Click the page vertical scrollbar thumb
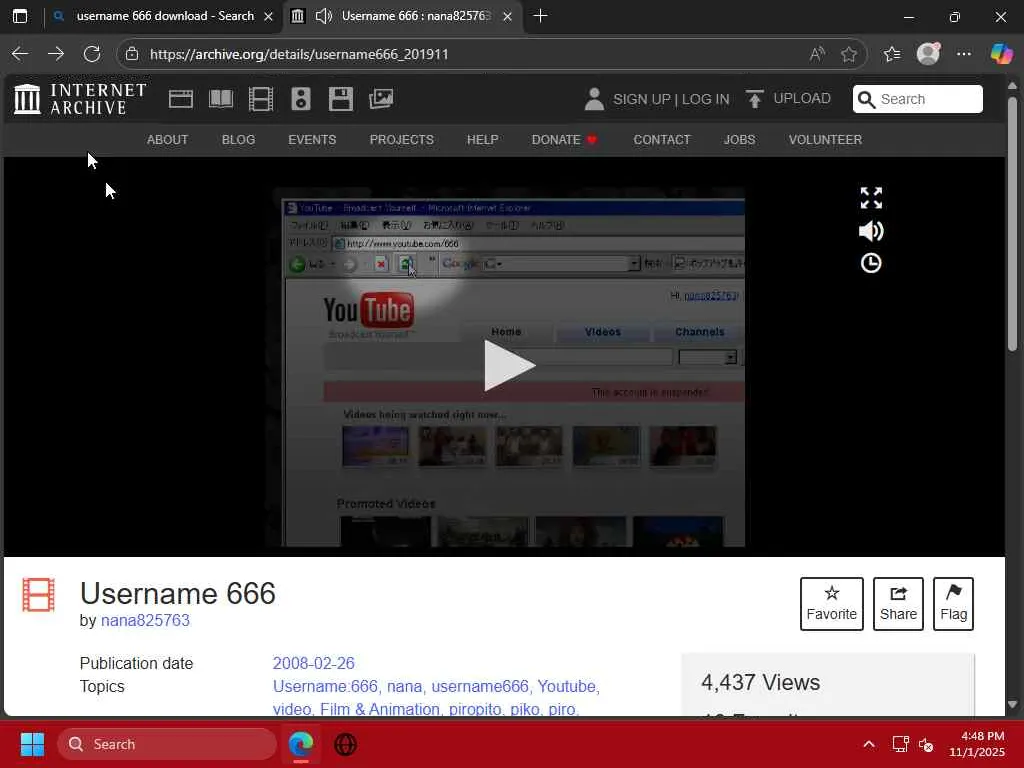Screen dimensions: 1024x768 point(1012,224)
